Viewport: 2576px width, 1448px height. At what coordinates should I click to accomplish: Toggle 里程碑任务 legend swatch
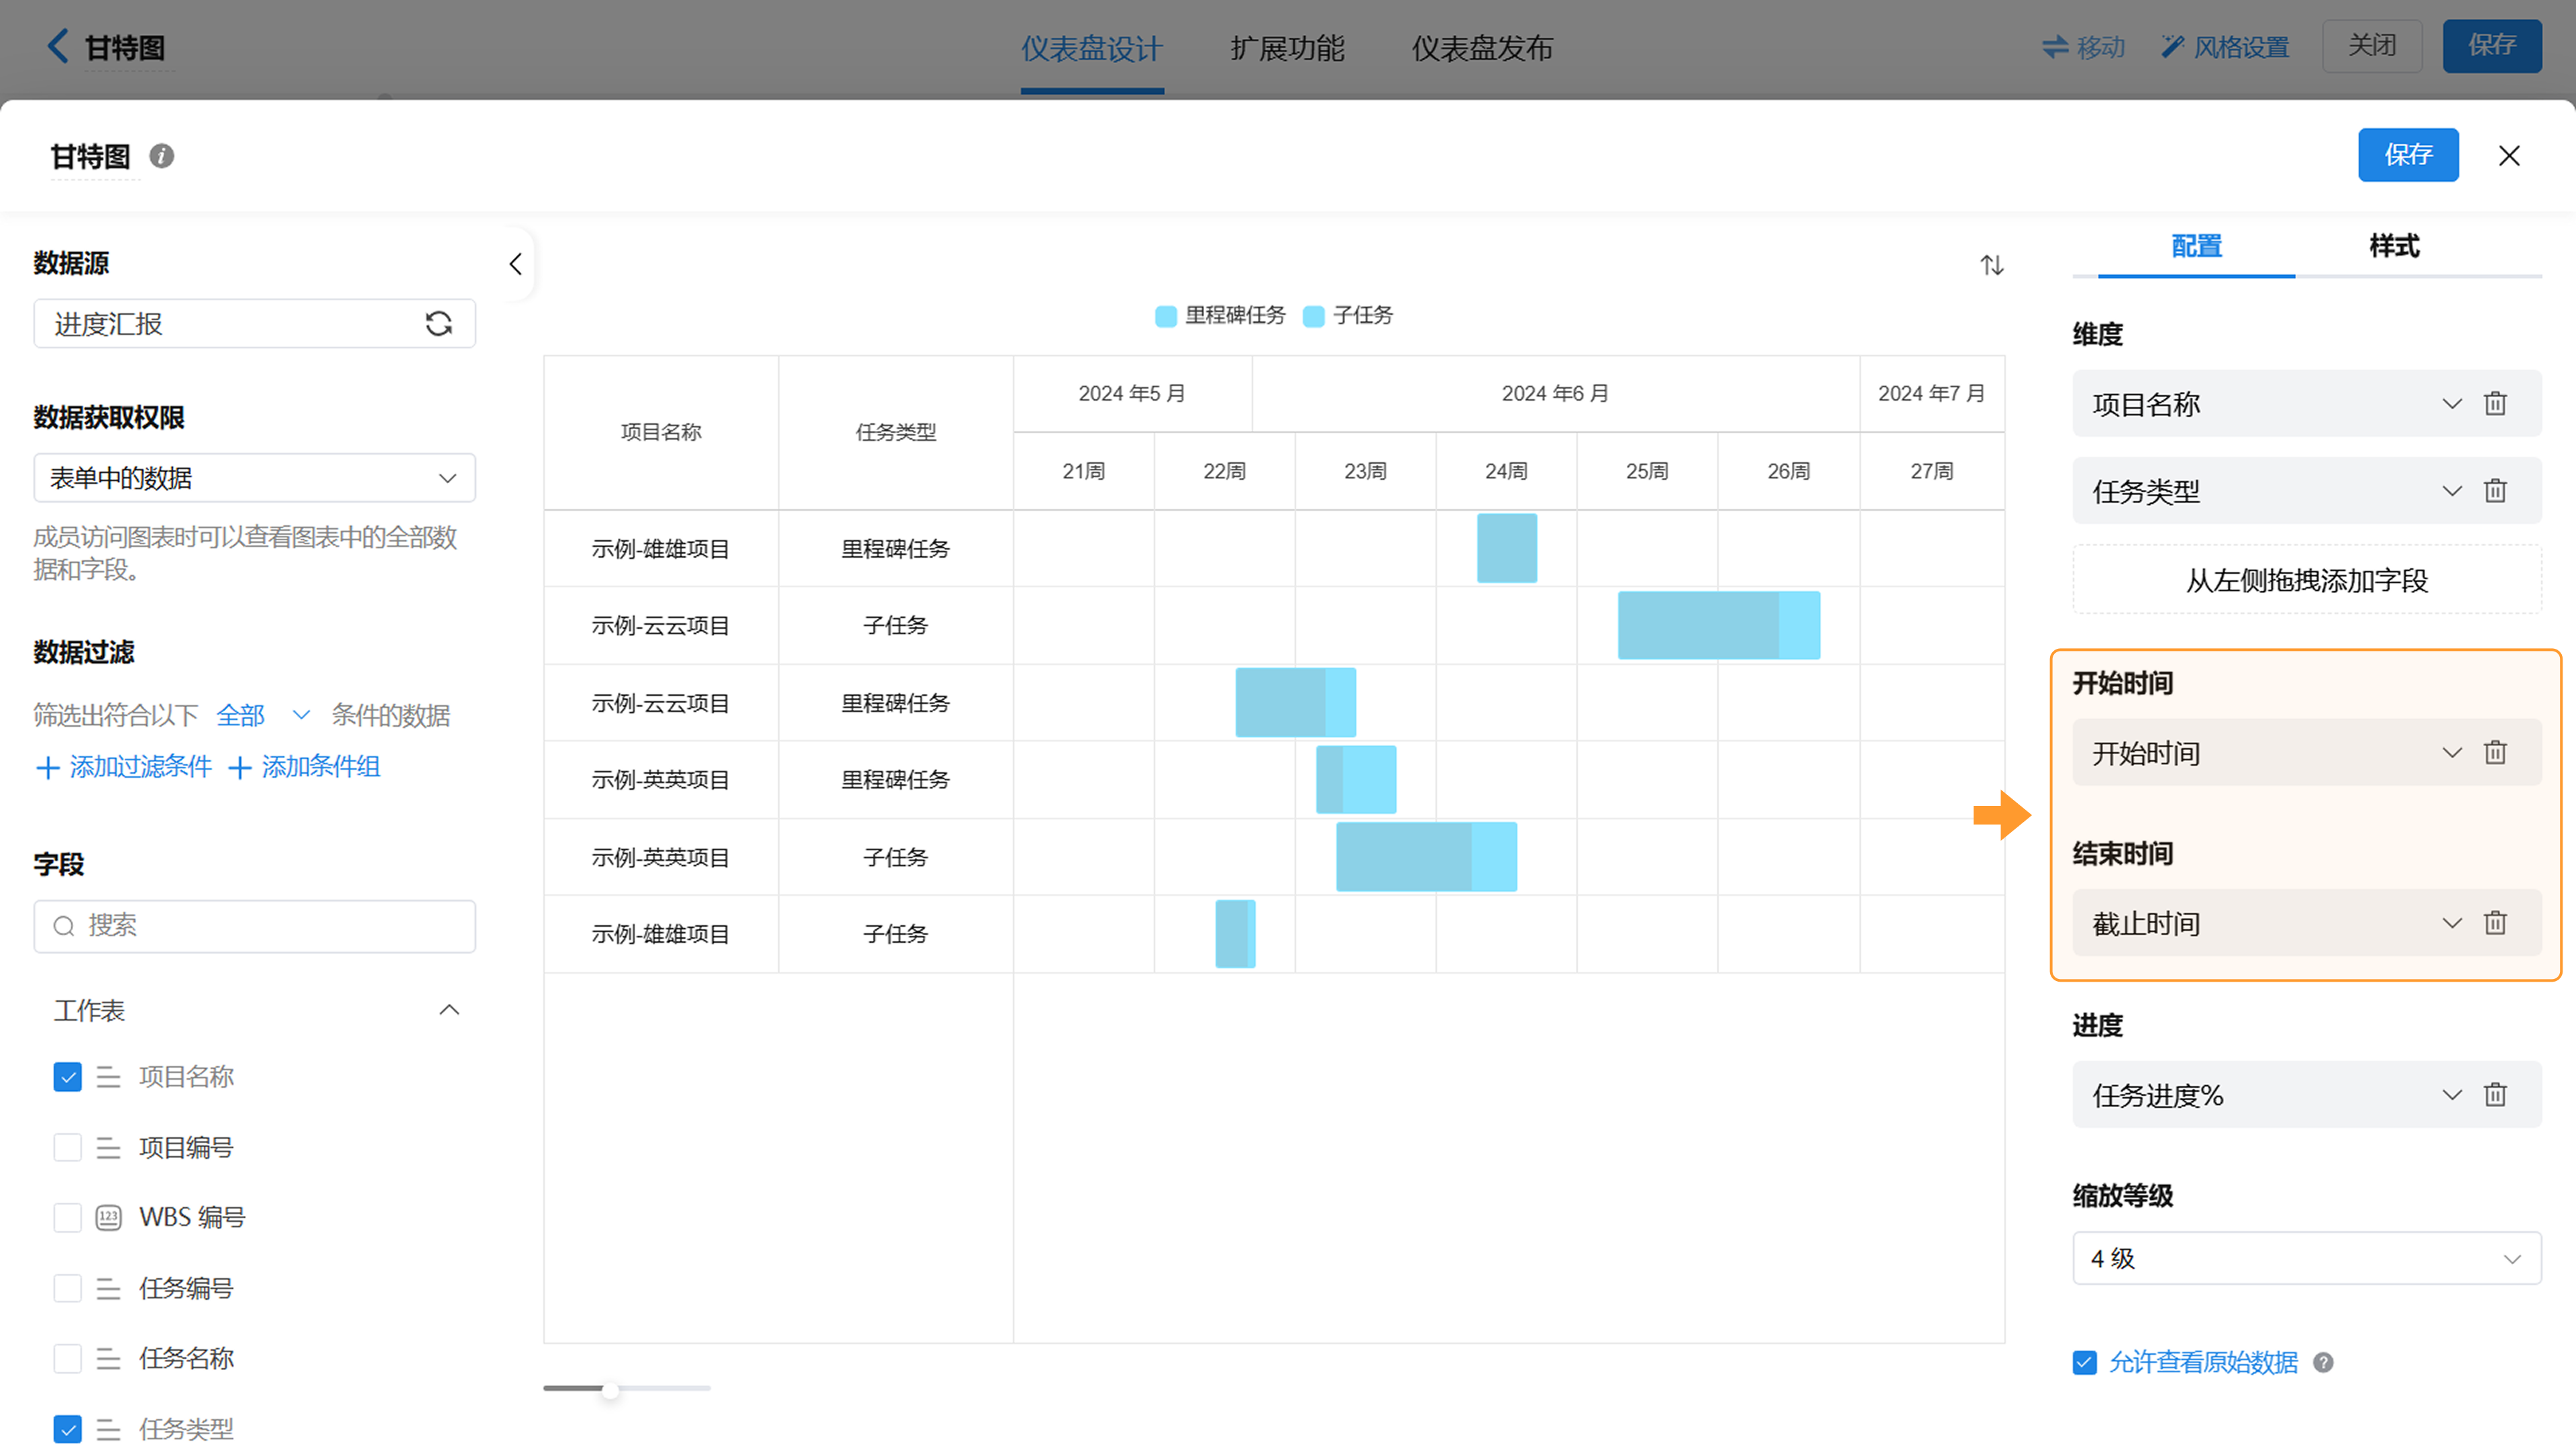click(1166, 317)
